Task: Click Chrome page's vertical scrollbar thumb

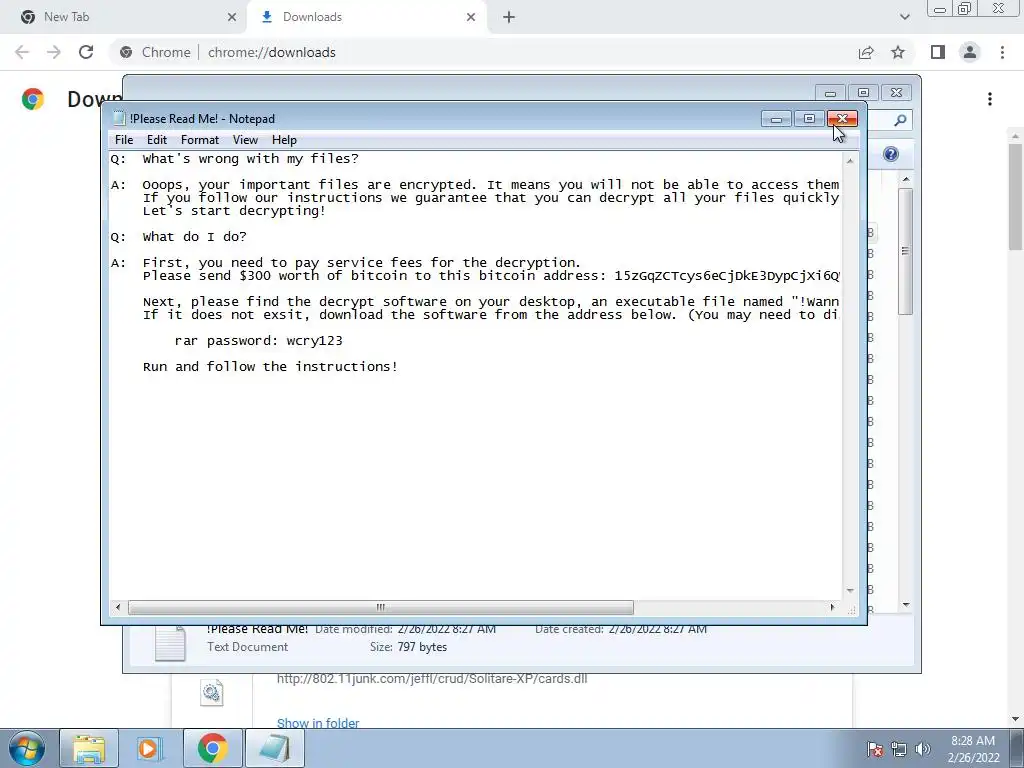Action: coord(1015,196)
